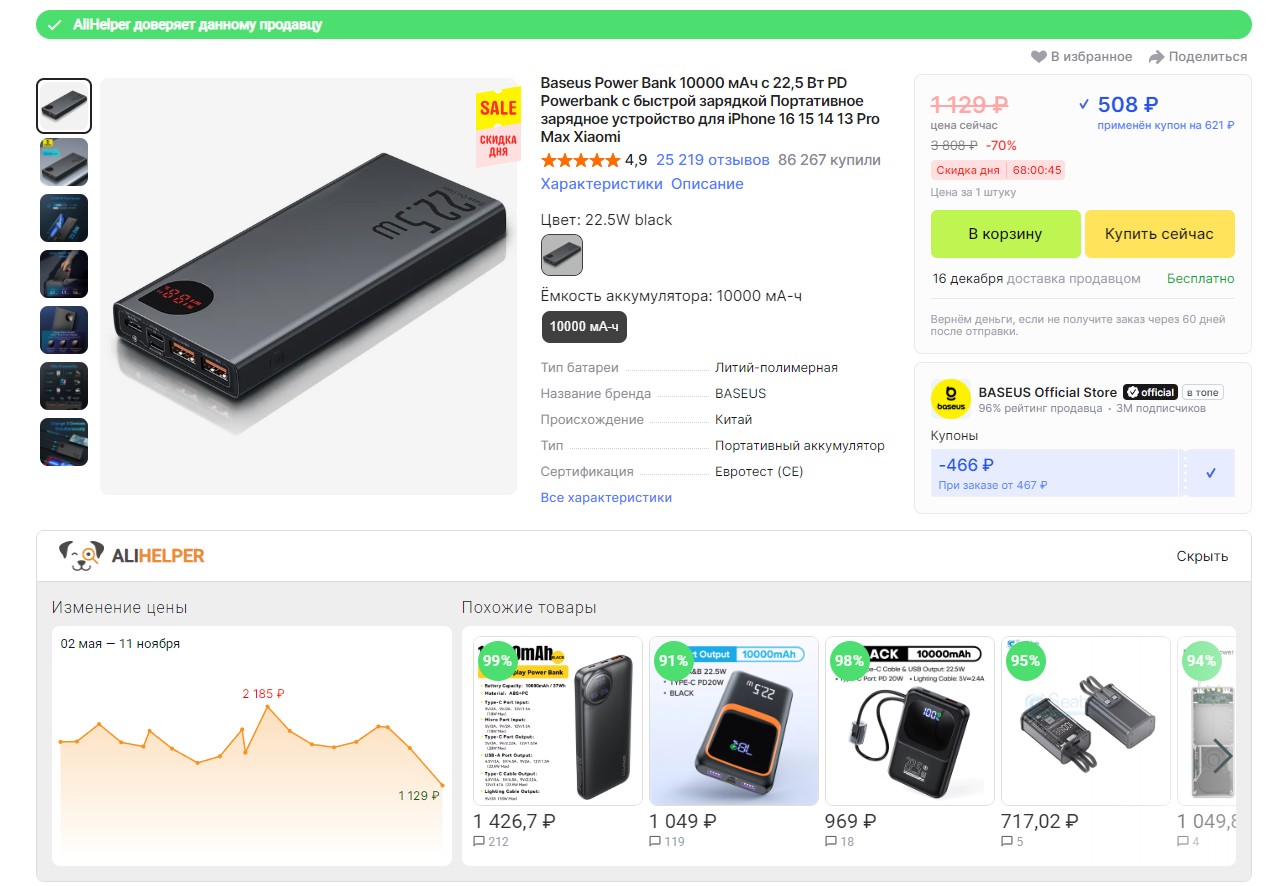1285x886 pixels.
Task: Toggle the -466 ₽ coupon checkmark
Action: [1211, 473]
